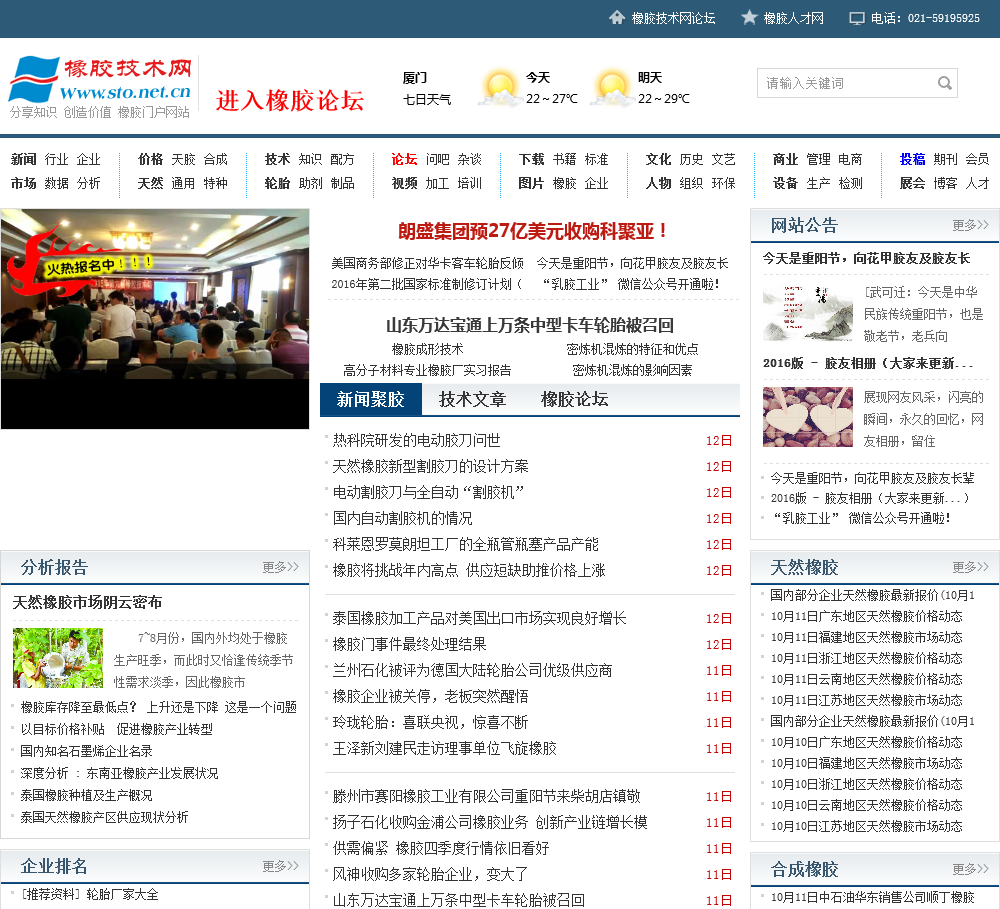Screen dimensions: 1000x909
Task: Open the bold 今天是重阳节 announcement title
Action: [x=867, y=258]
